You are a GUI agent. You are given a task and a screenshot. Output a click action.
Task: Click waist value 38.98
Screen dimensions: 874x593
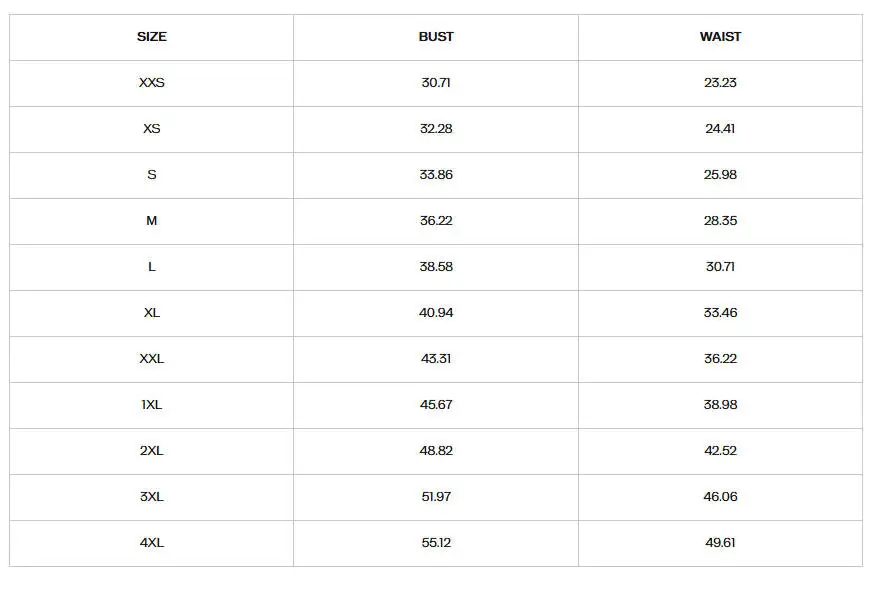point(720,405)
